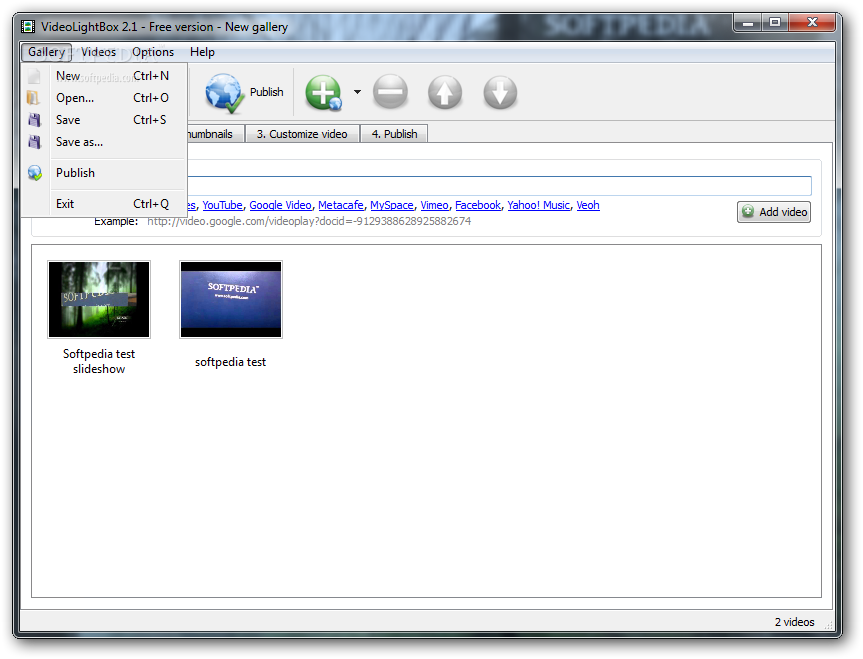Close the VideoLightBox window
Screen dimensions: 863x659
click(812, 23)
